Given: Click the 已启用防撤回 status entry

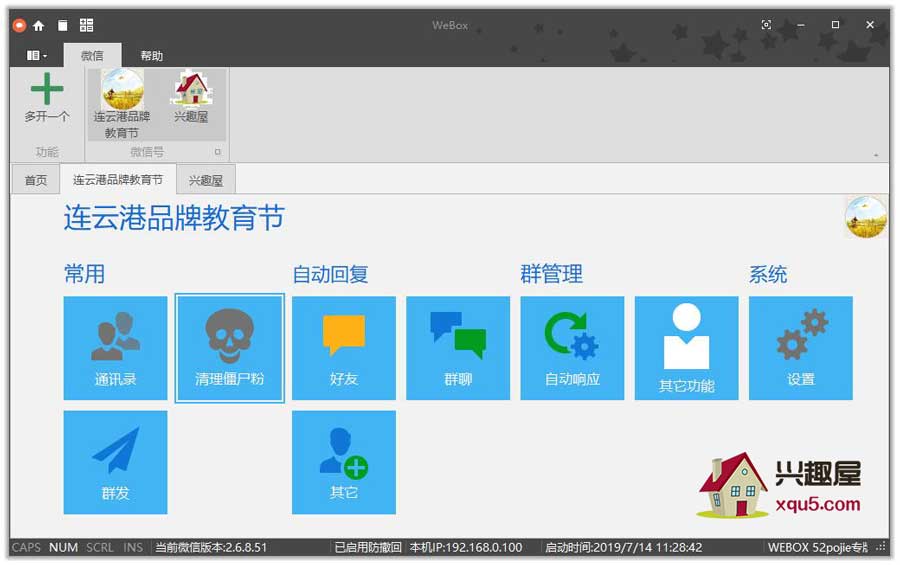Looking at the screenshot, I should point(368,547).
